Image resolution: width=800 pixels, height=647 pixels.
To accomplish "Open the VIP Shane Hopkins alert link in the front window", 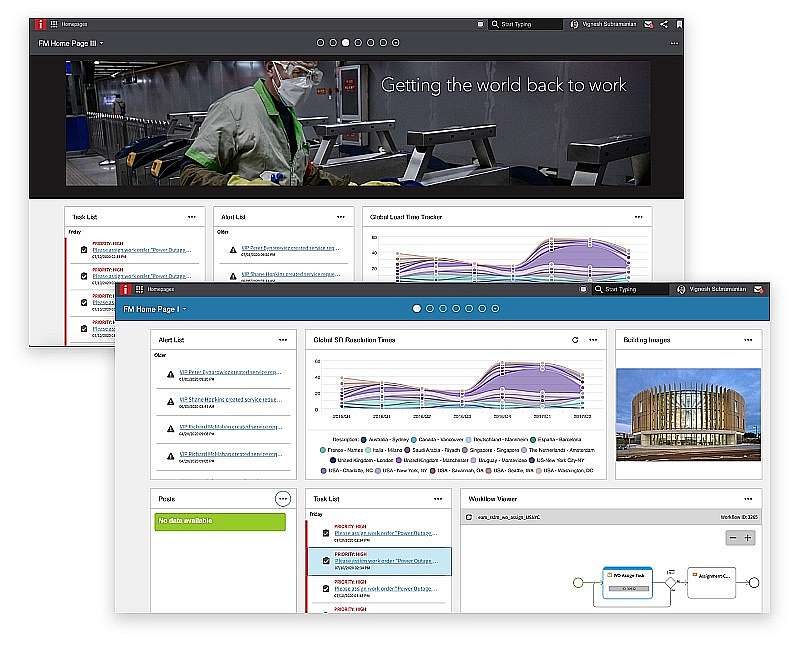I will point(231,400).
